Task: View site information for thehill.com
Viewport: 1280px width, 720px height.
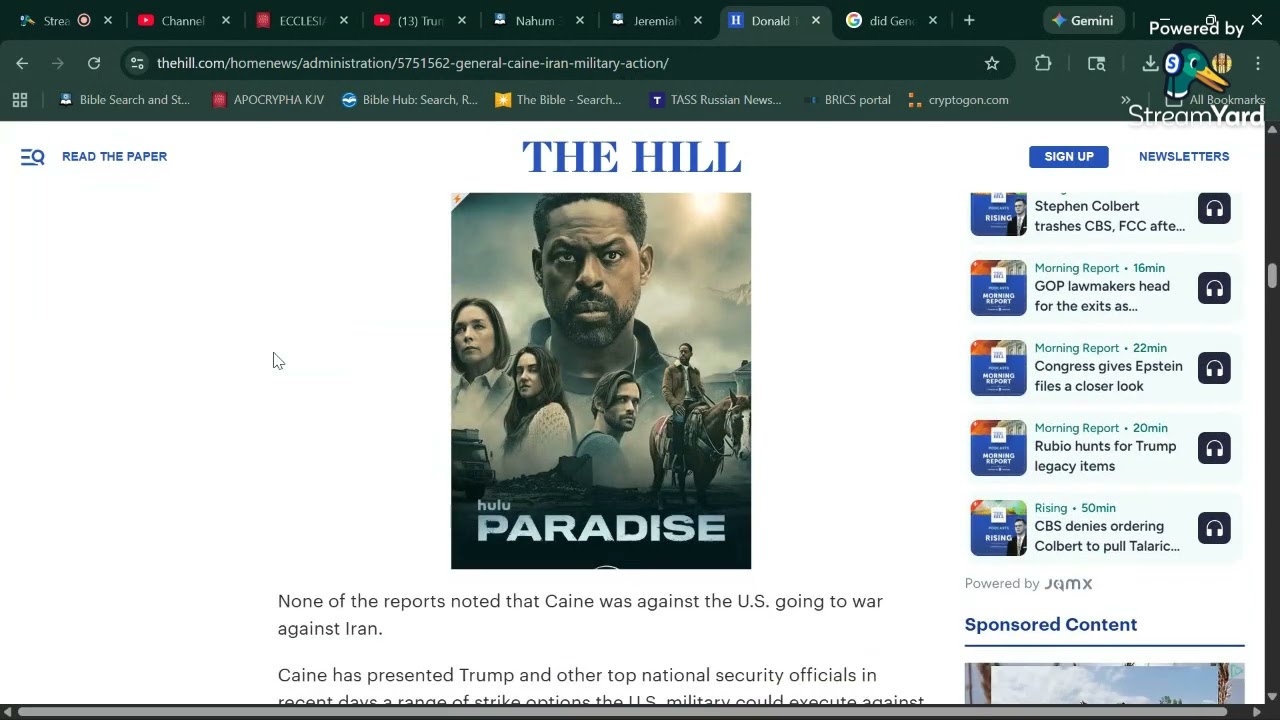Action: pyautogui.click(x=137, y=63)
